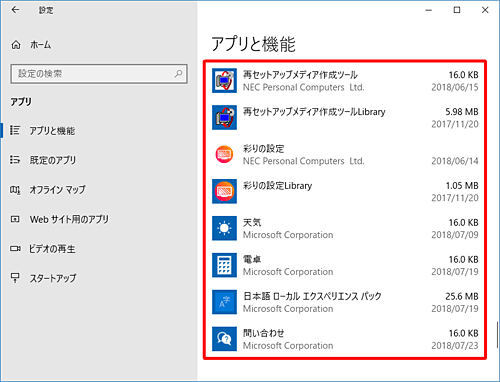Click the 25.6 MB size value
Viewport: 500px width, 382px height.
462,296
